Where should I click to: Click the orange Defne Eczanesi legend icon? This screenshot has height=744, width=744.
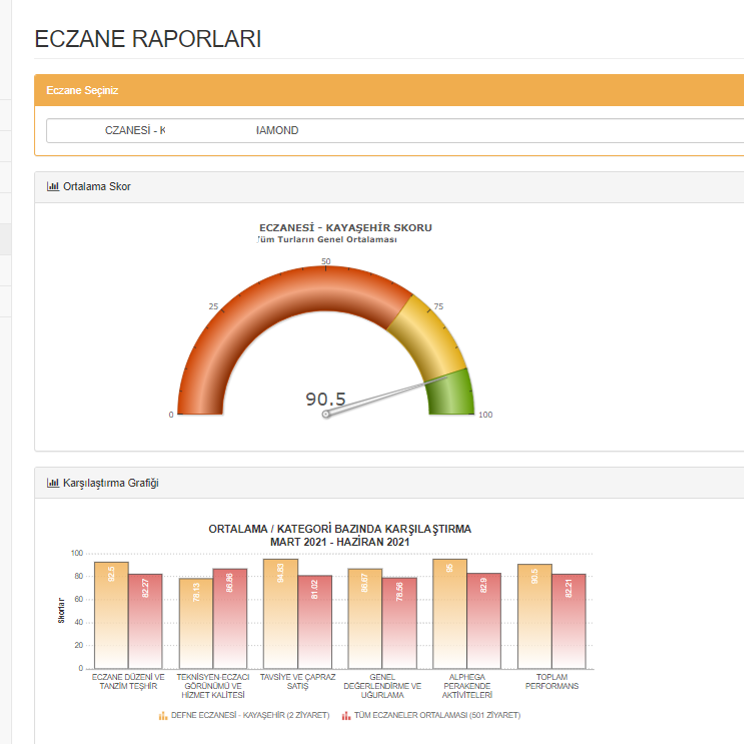163,715
